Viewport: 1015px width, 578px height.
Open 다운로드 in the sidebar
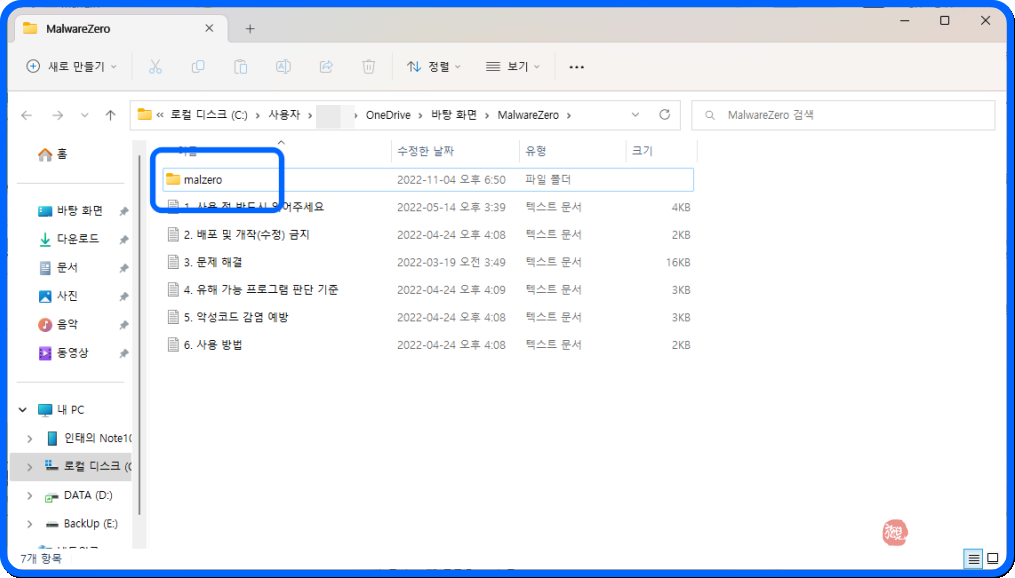point(69,239)
